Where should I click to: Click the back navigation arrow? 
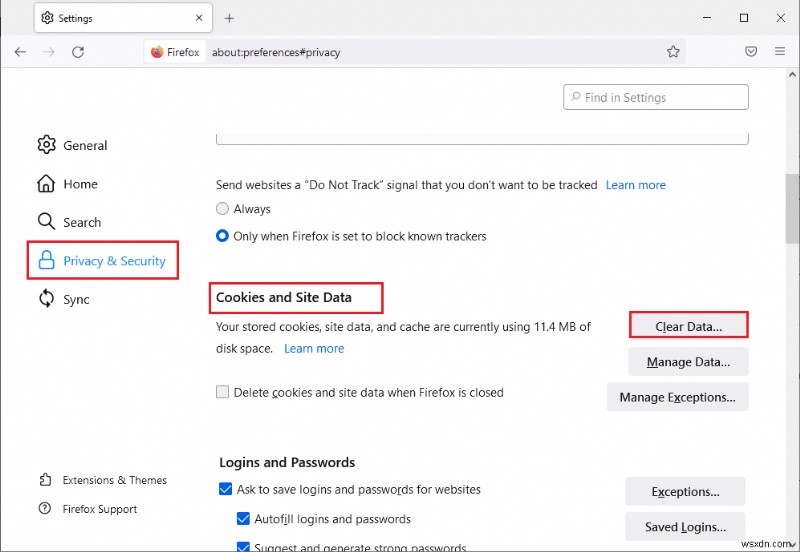[x=20, y=52]
